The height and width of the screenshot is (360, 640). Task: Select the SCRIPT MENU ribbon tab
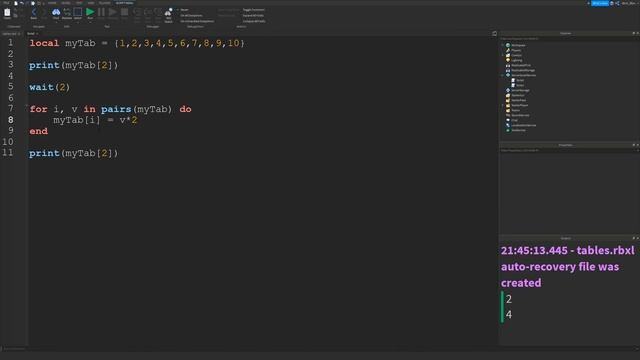click(x=124, y=3)
